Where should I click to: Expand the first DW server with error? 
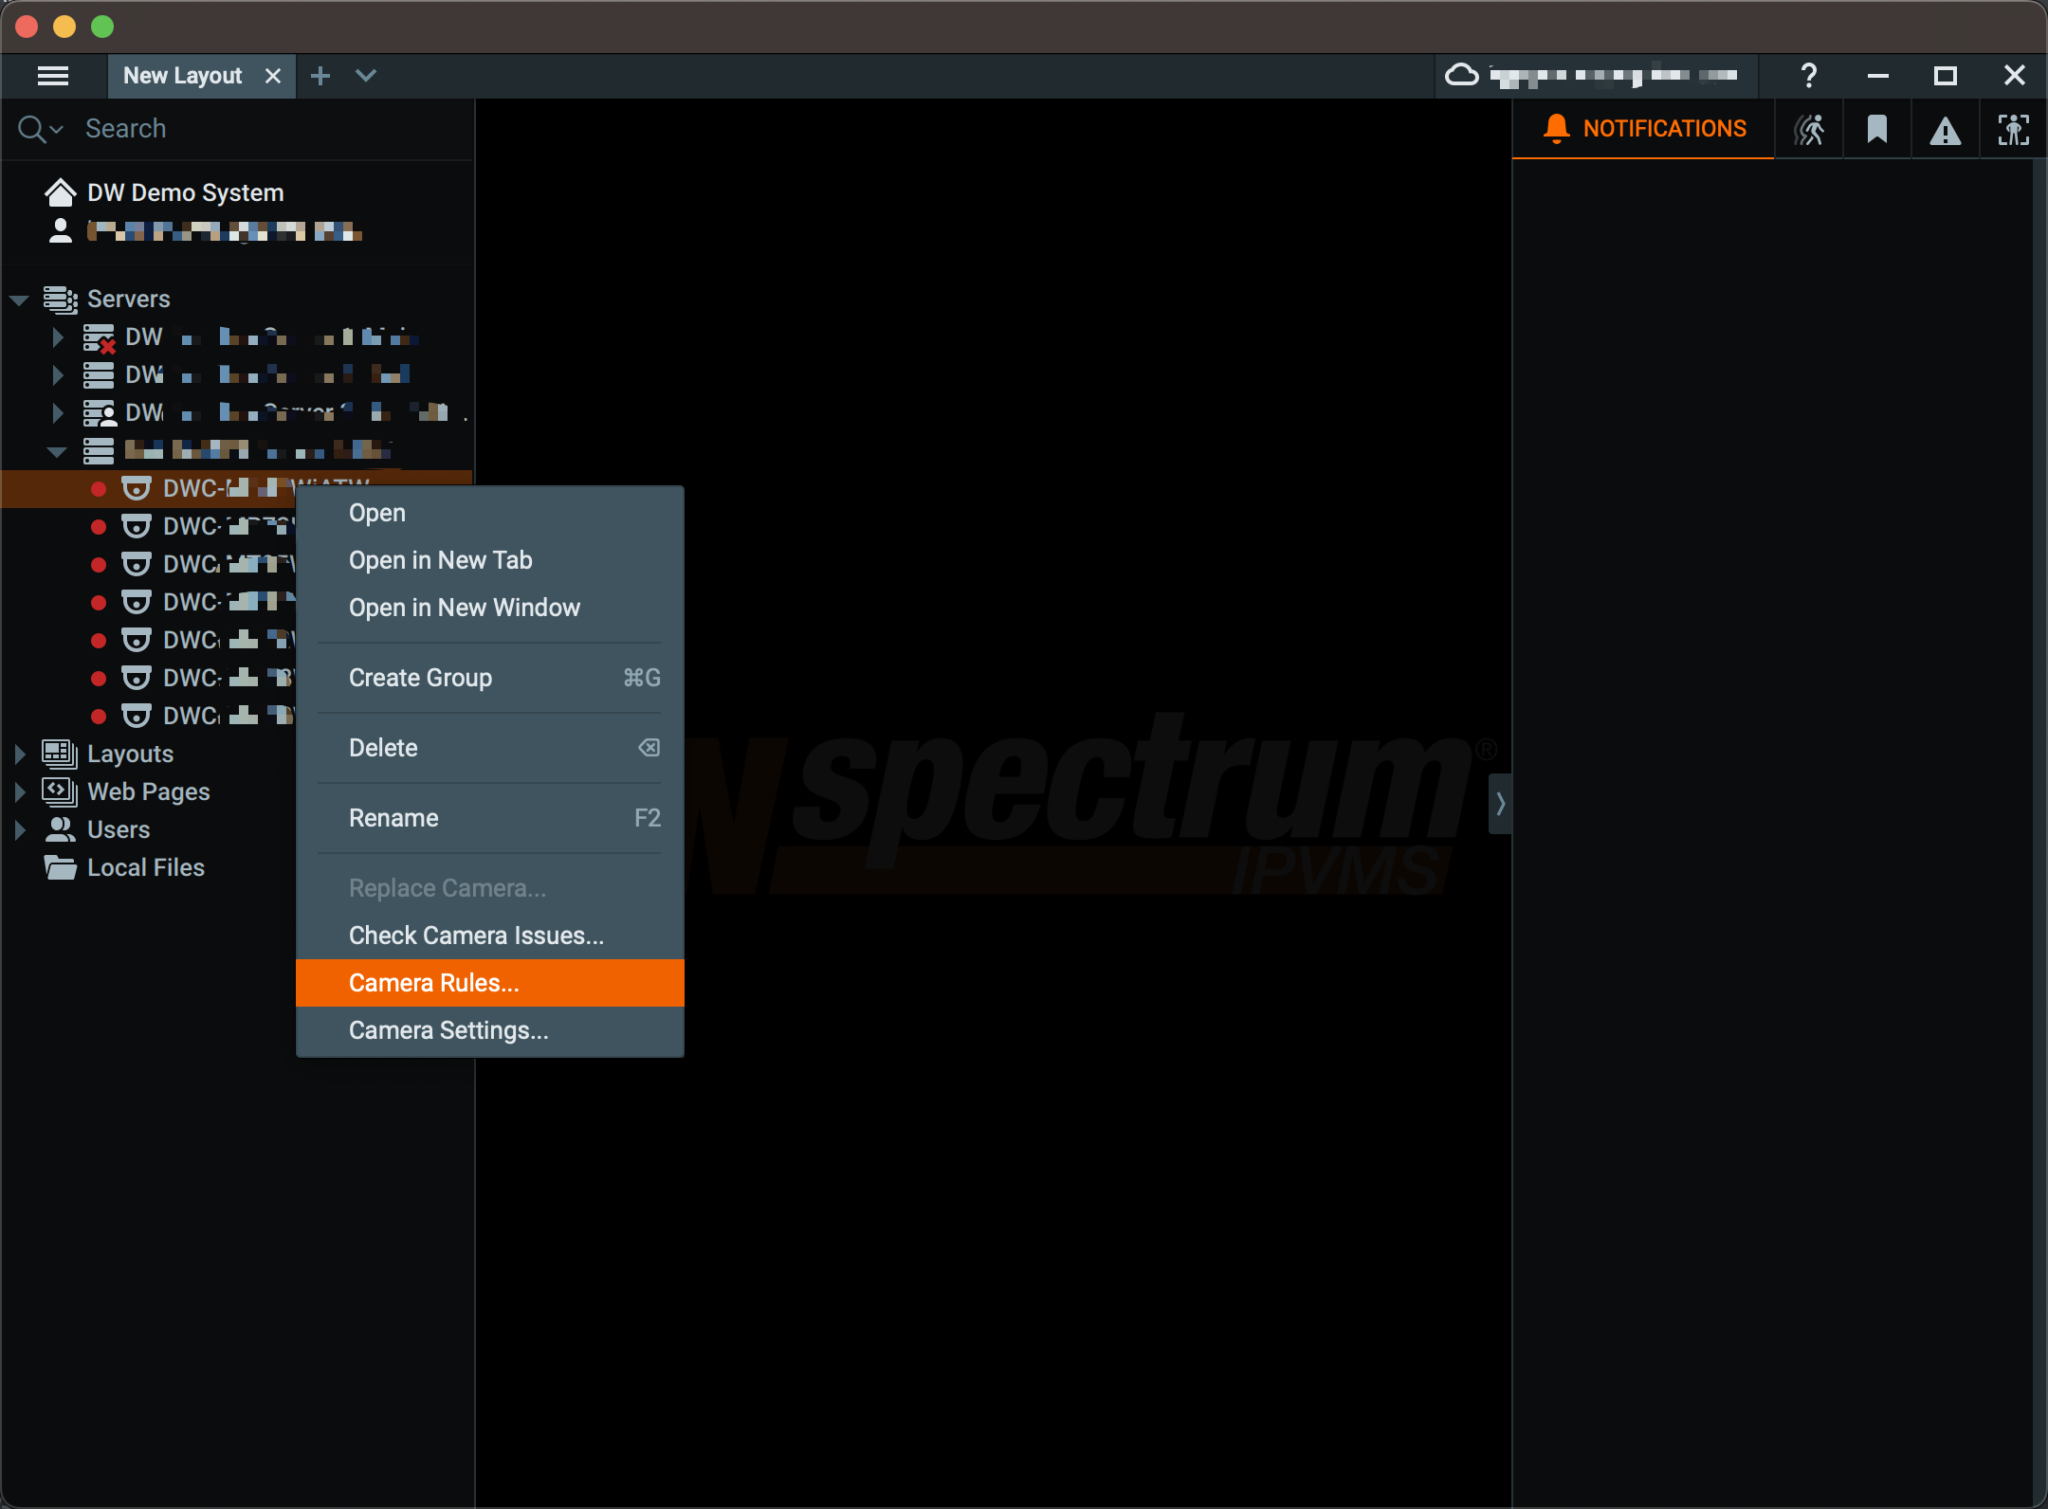tap(58, 338)
